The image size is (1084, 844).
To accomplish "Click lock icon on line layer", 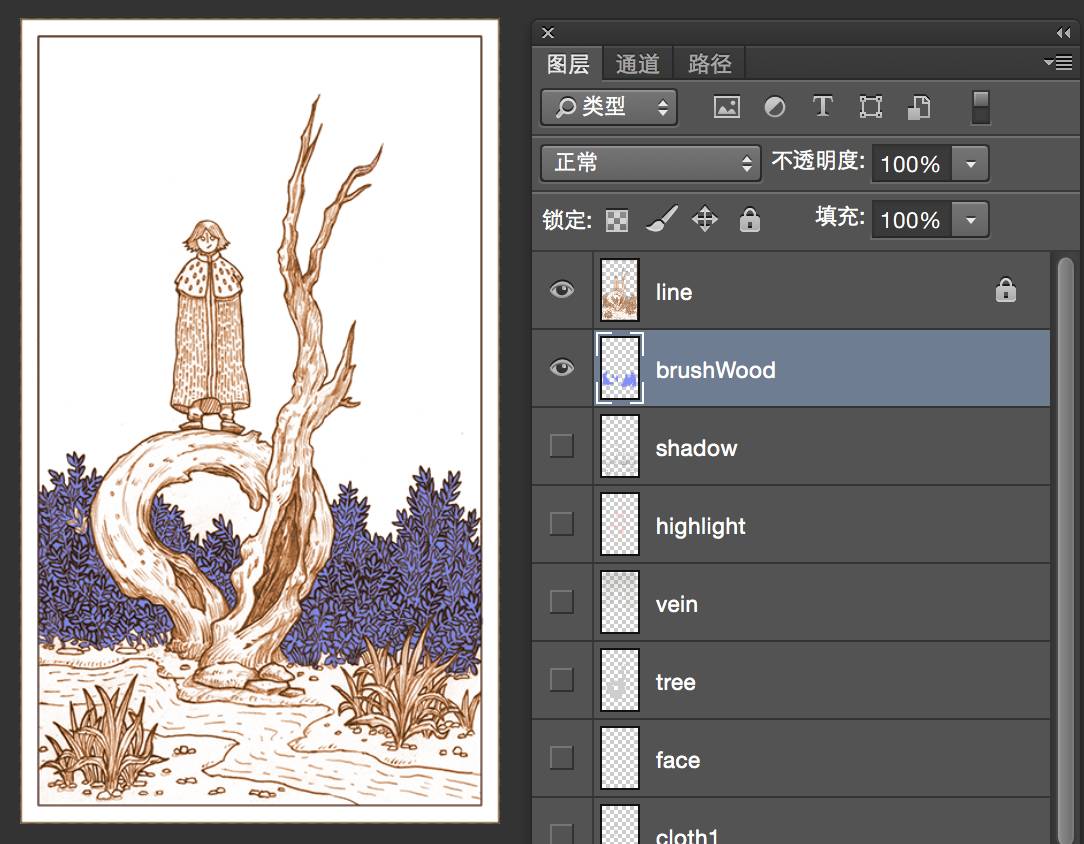I will pyautogui.click(x=1005, y=290).
